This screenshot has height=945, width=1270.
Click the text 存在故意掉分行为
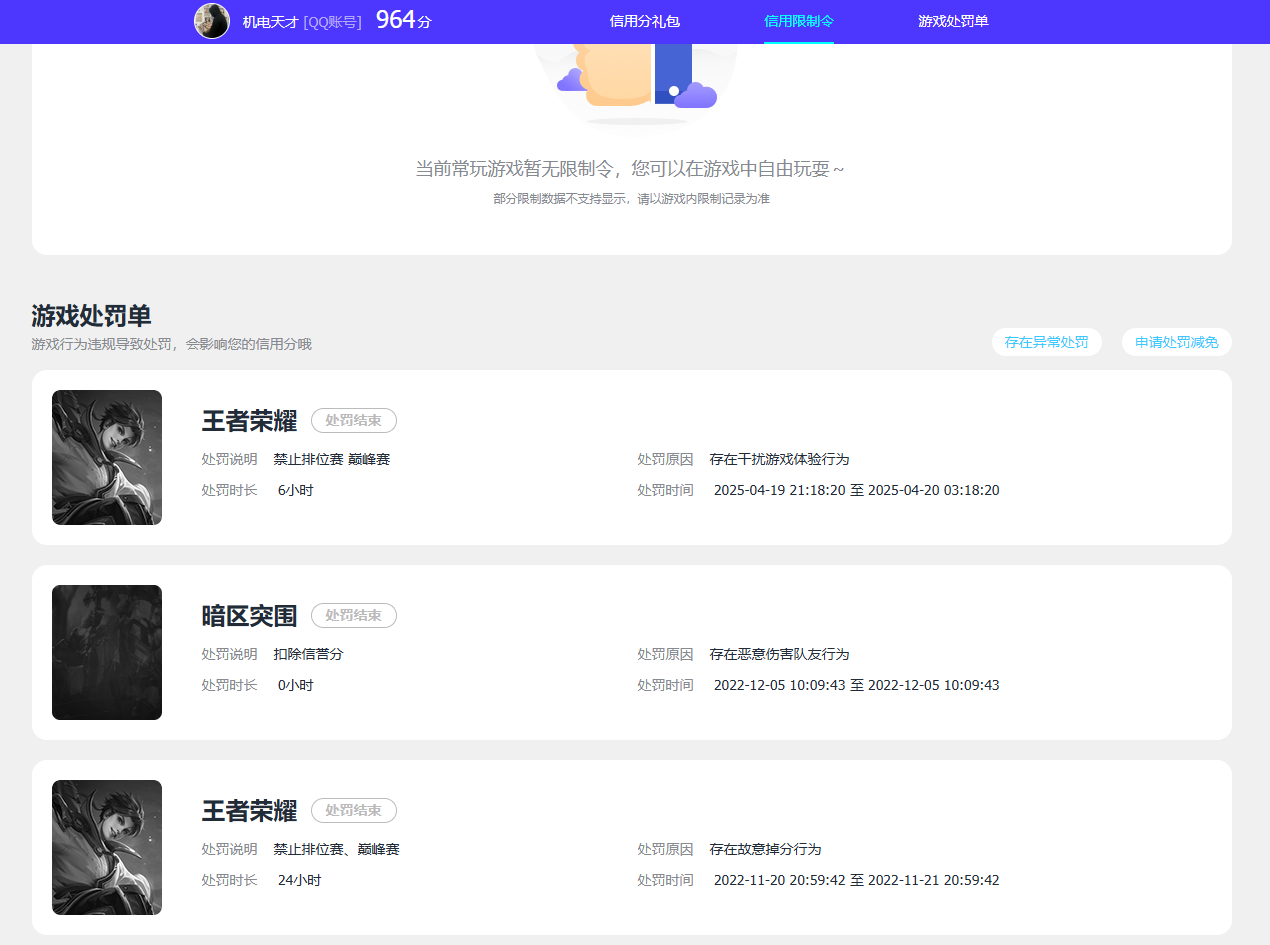(765, 849)
